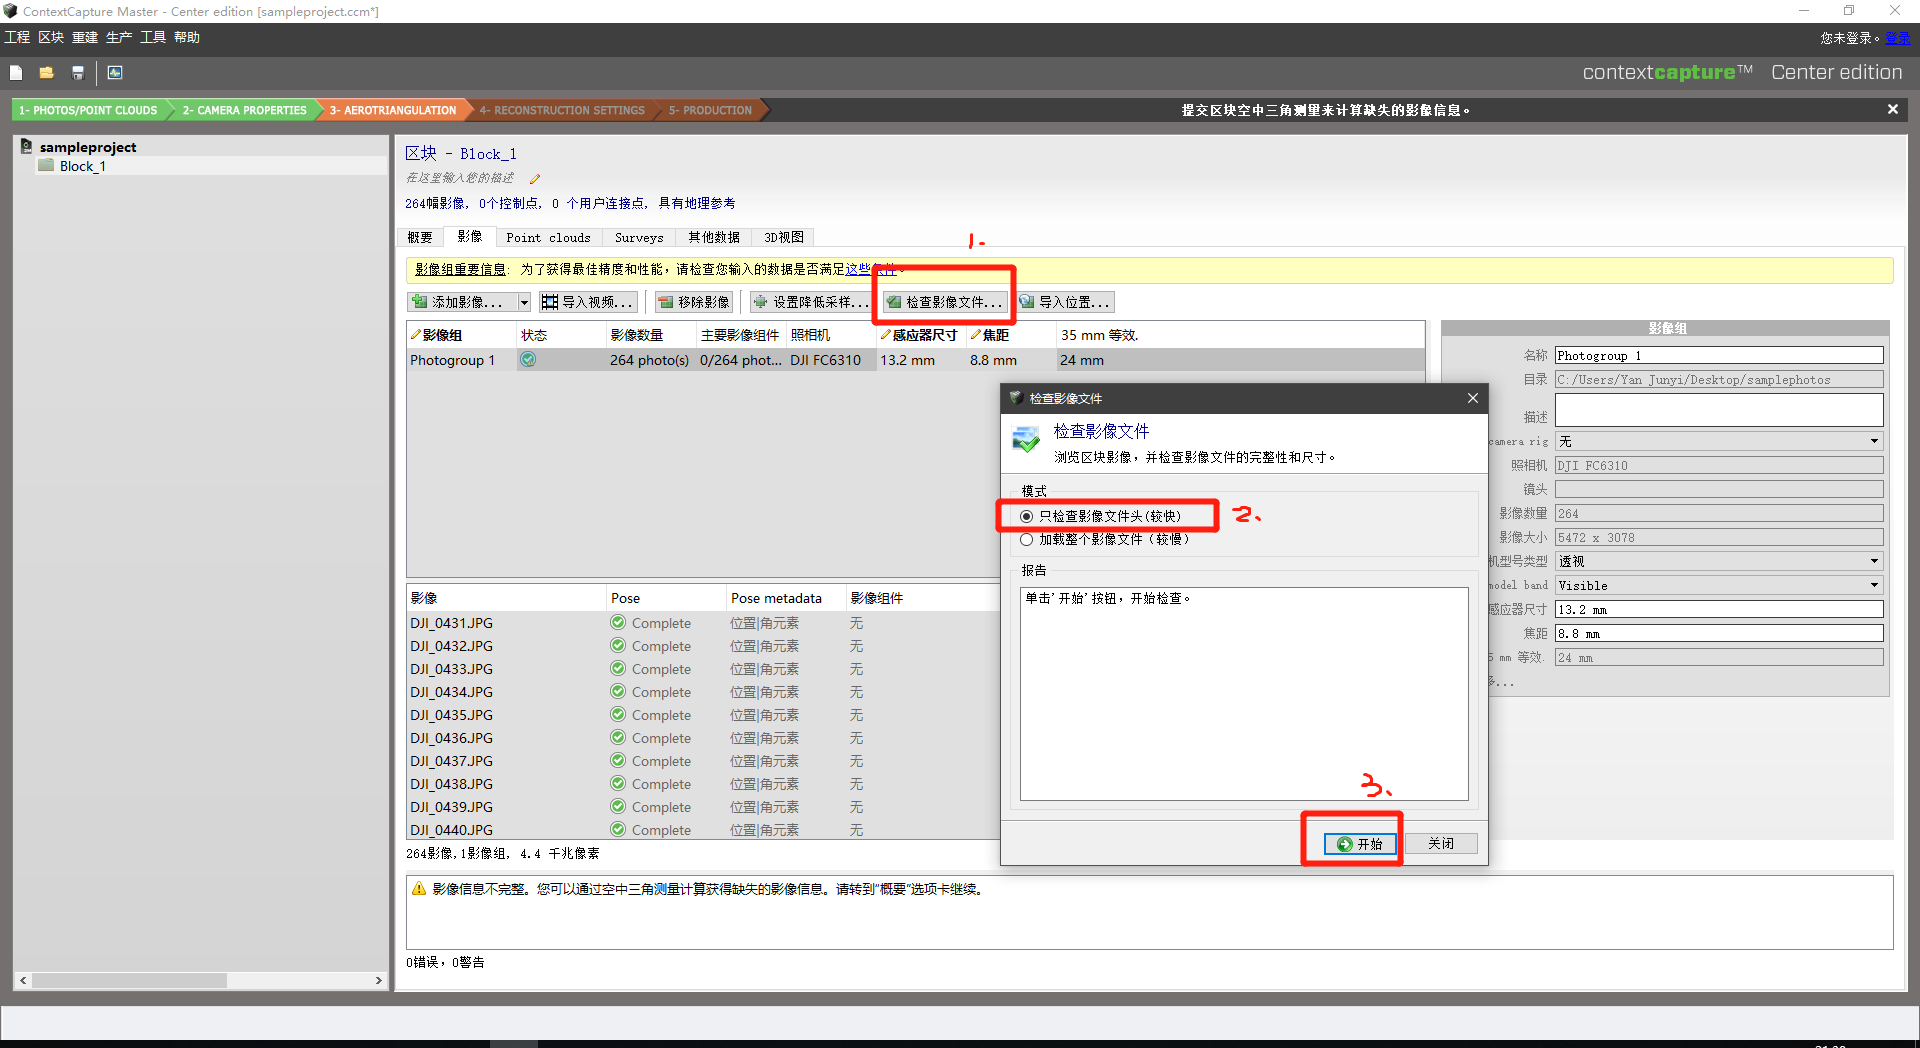The height and width of the screenshot is (1048, 1920).
Task: Open the 重建 menu in menu bar
Action: pos(84,37)
